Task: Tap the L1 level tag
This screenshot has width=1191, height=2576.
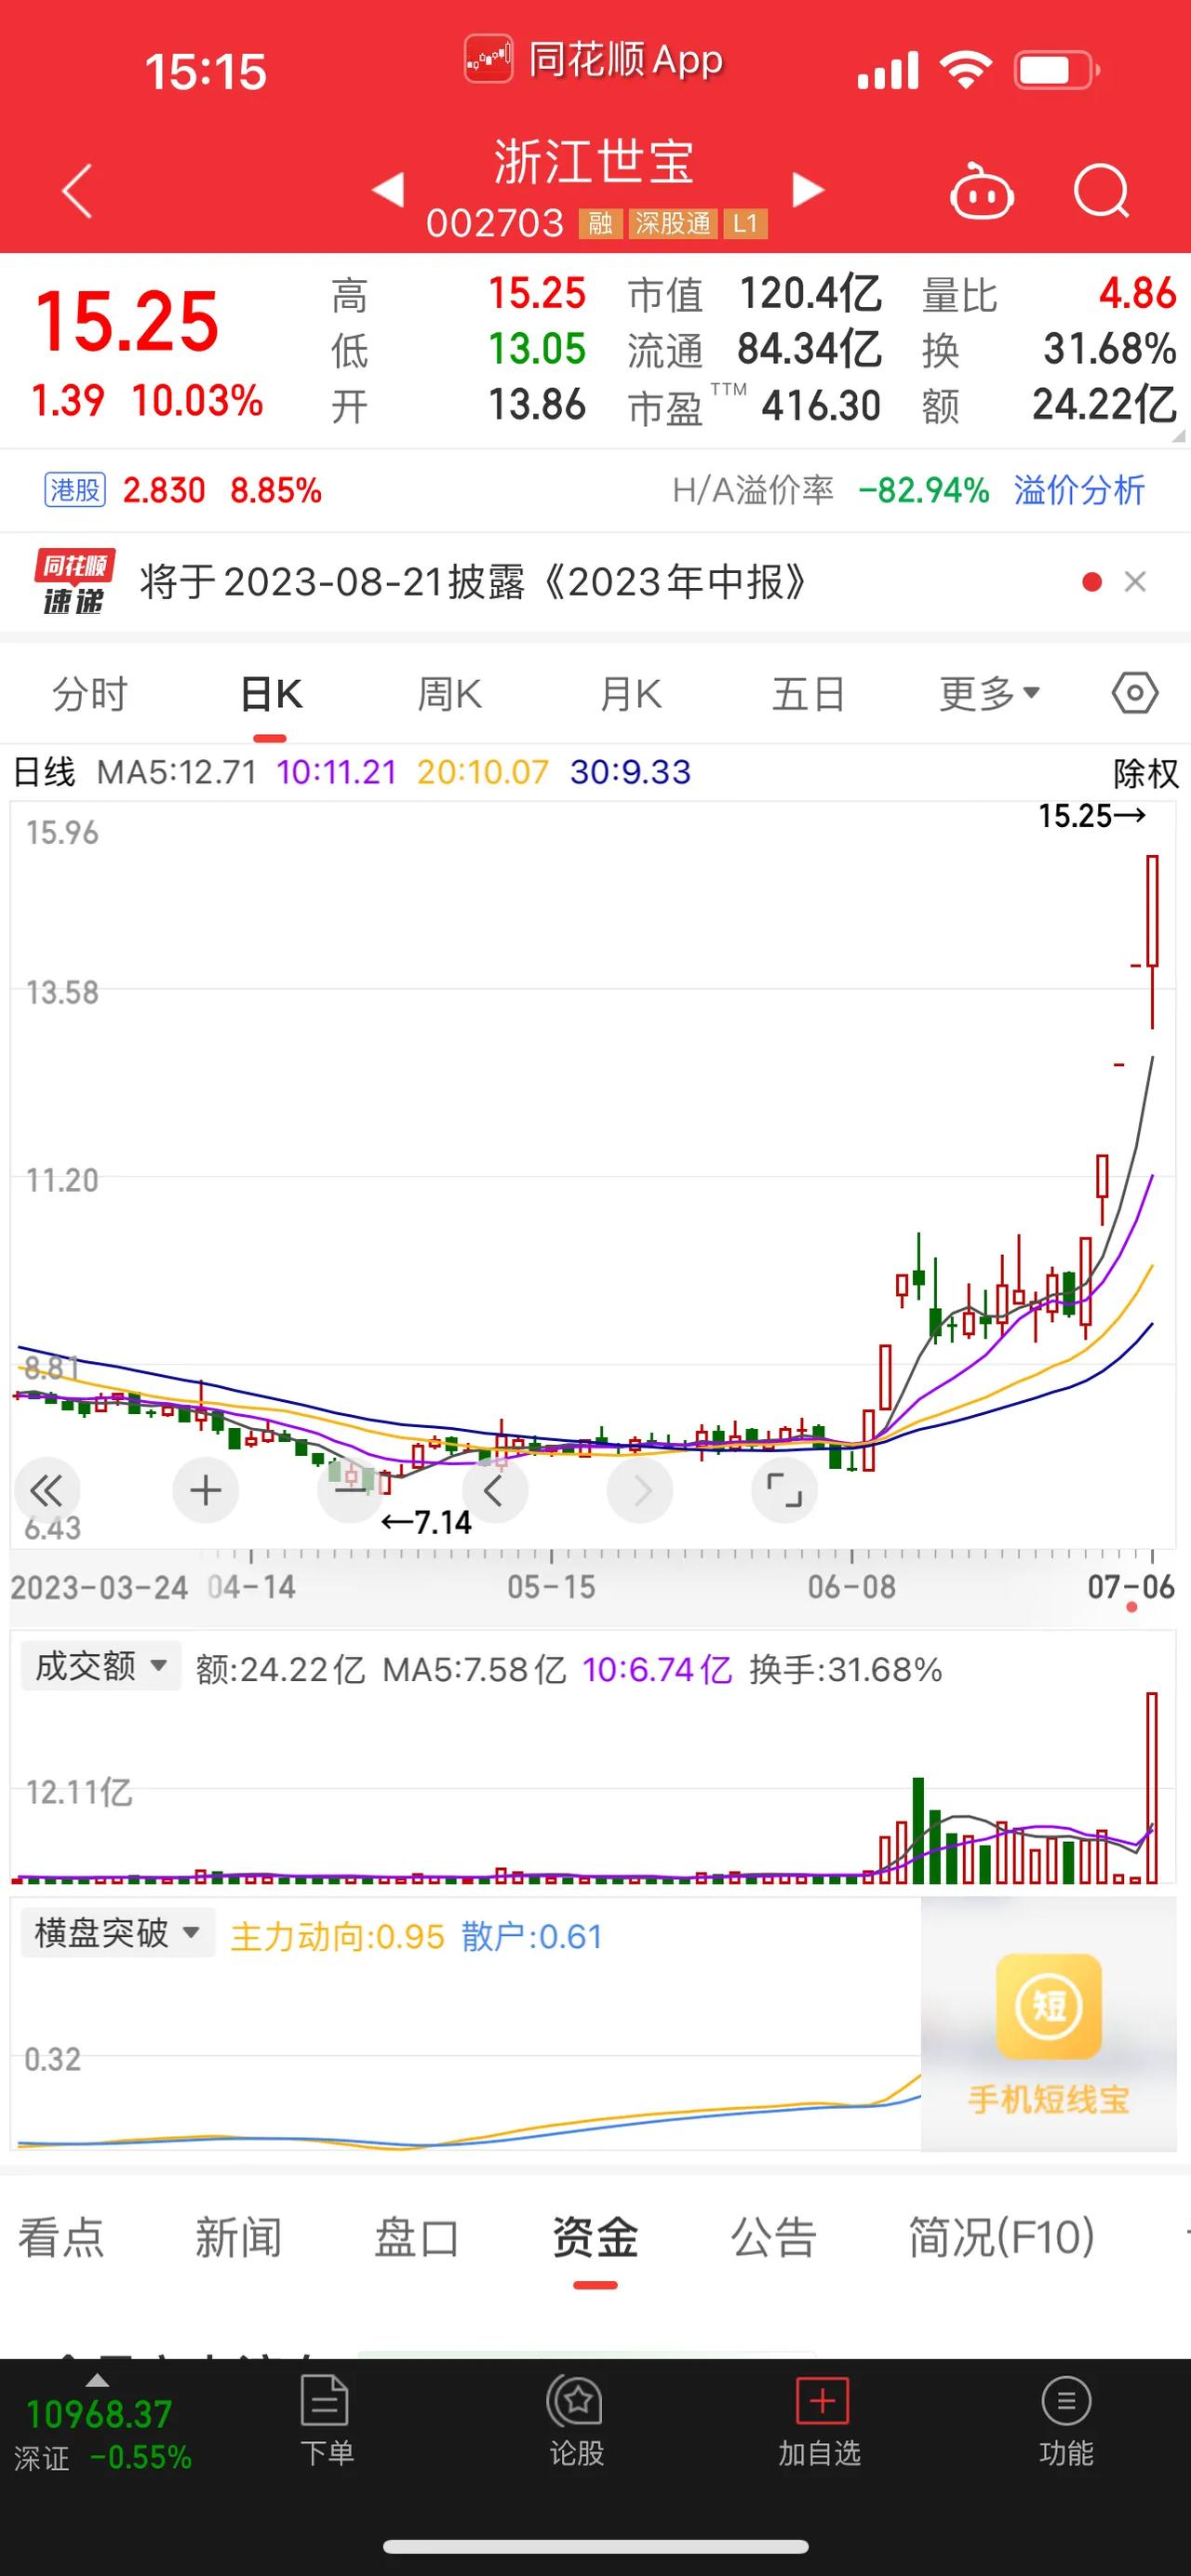Action: (745, 223)
